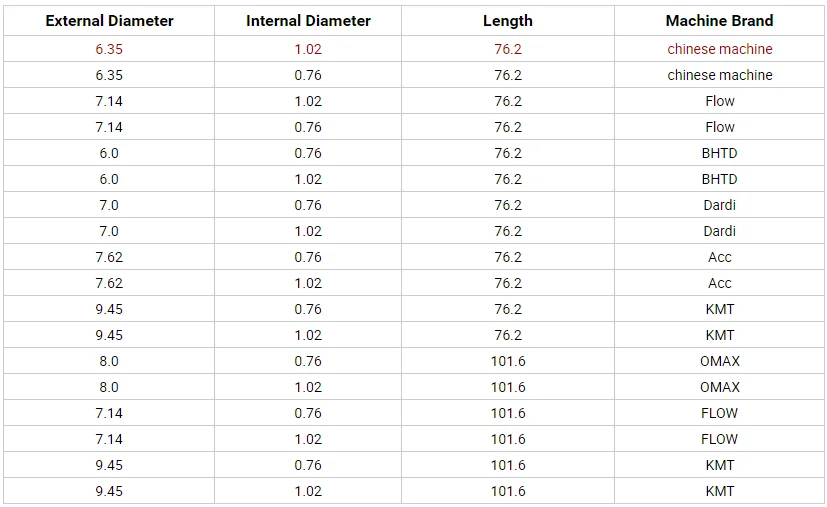The image size is (827, 507).
Task: Select 101.6 length in the last KMT row
Action: tap(507, 491)
